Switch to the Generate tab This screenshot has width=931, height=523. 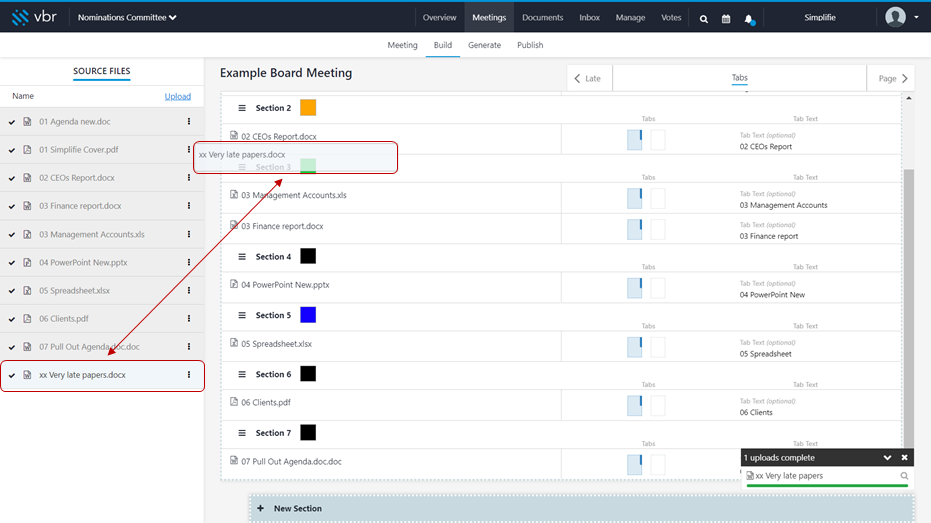click(x=484, y=45)
